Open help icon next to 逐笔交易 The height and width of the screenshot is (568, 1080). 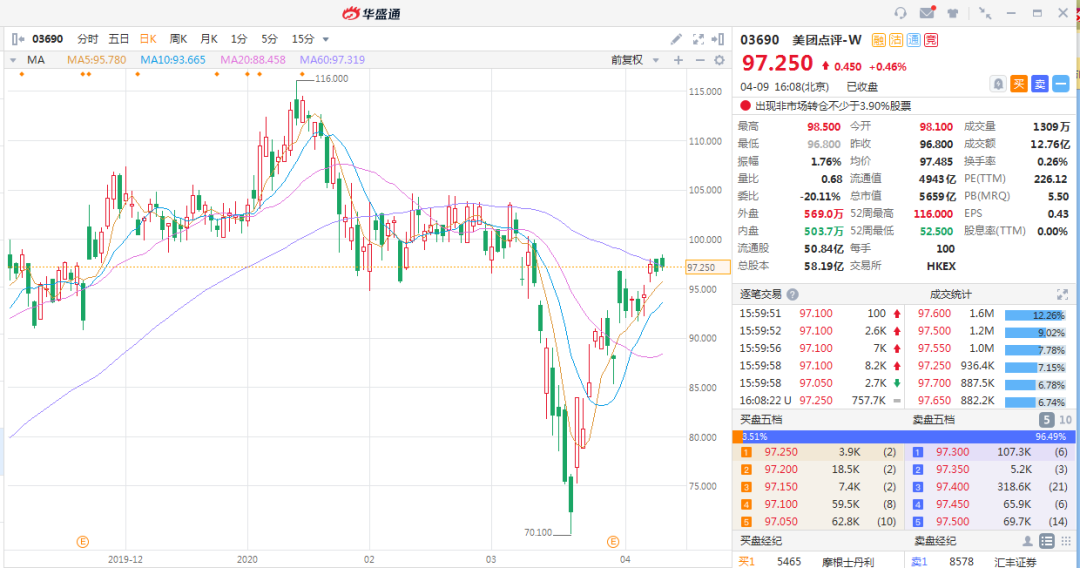792,294
